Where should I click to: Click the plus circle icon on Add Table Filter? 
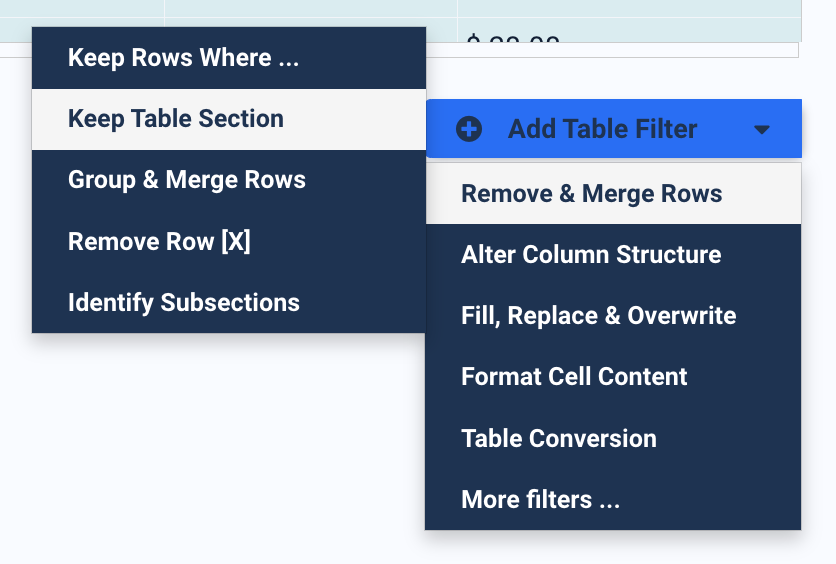point(469,129)
